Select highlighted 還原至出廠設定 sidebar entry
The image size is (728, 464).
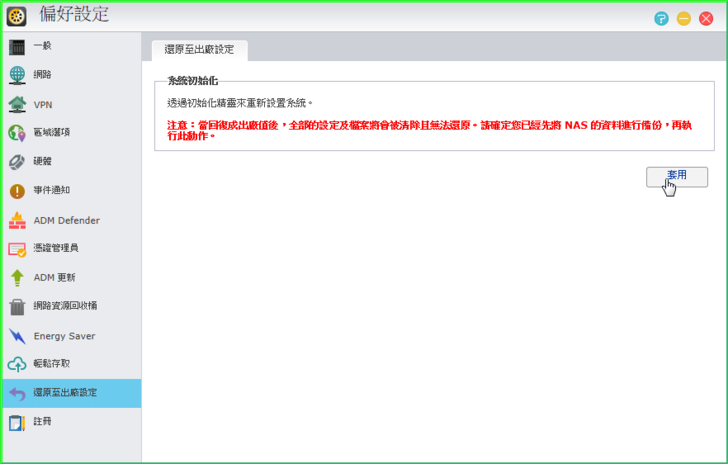[72, 393]
